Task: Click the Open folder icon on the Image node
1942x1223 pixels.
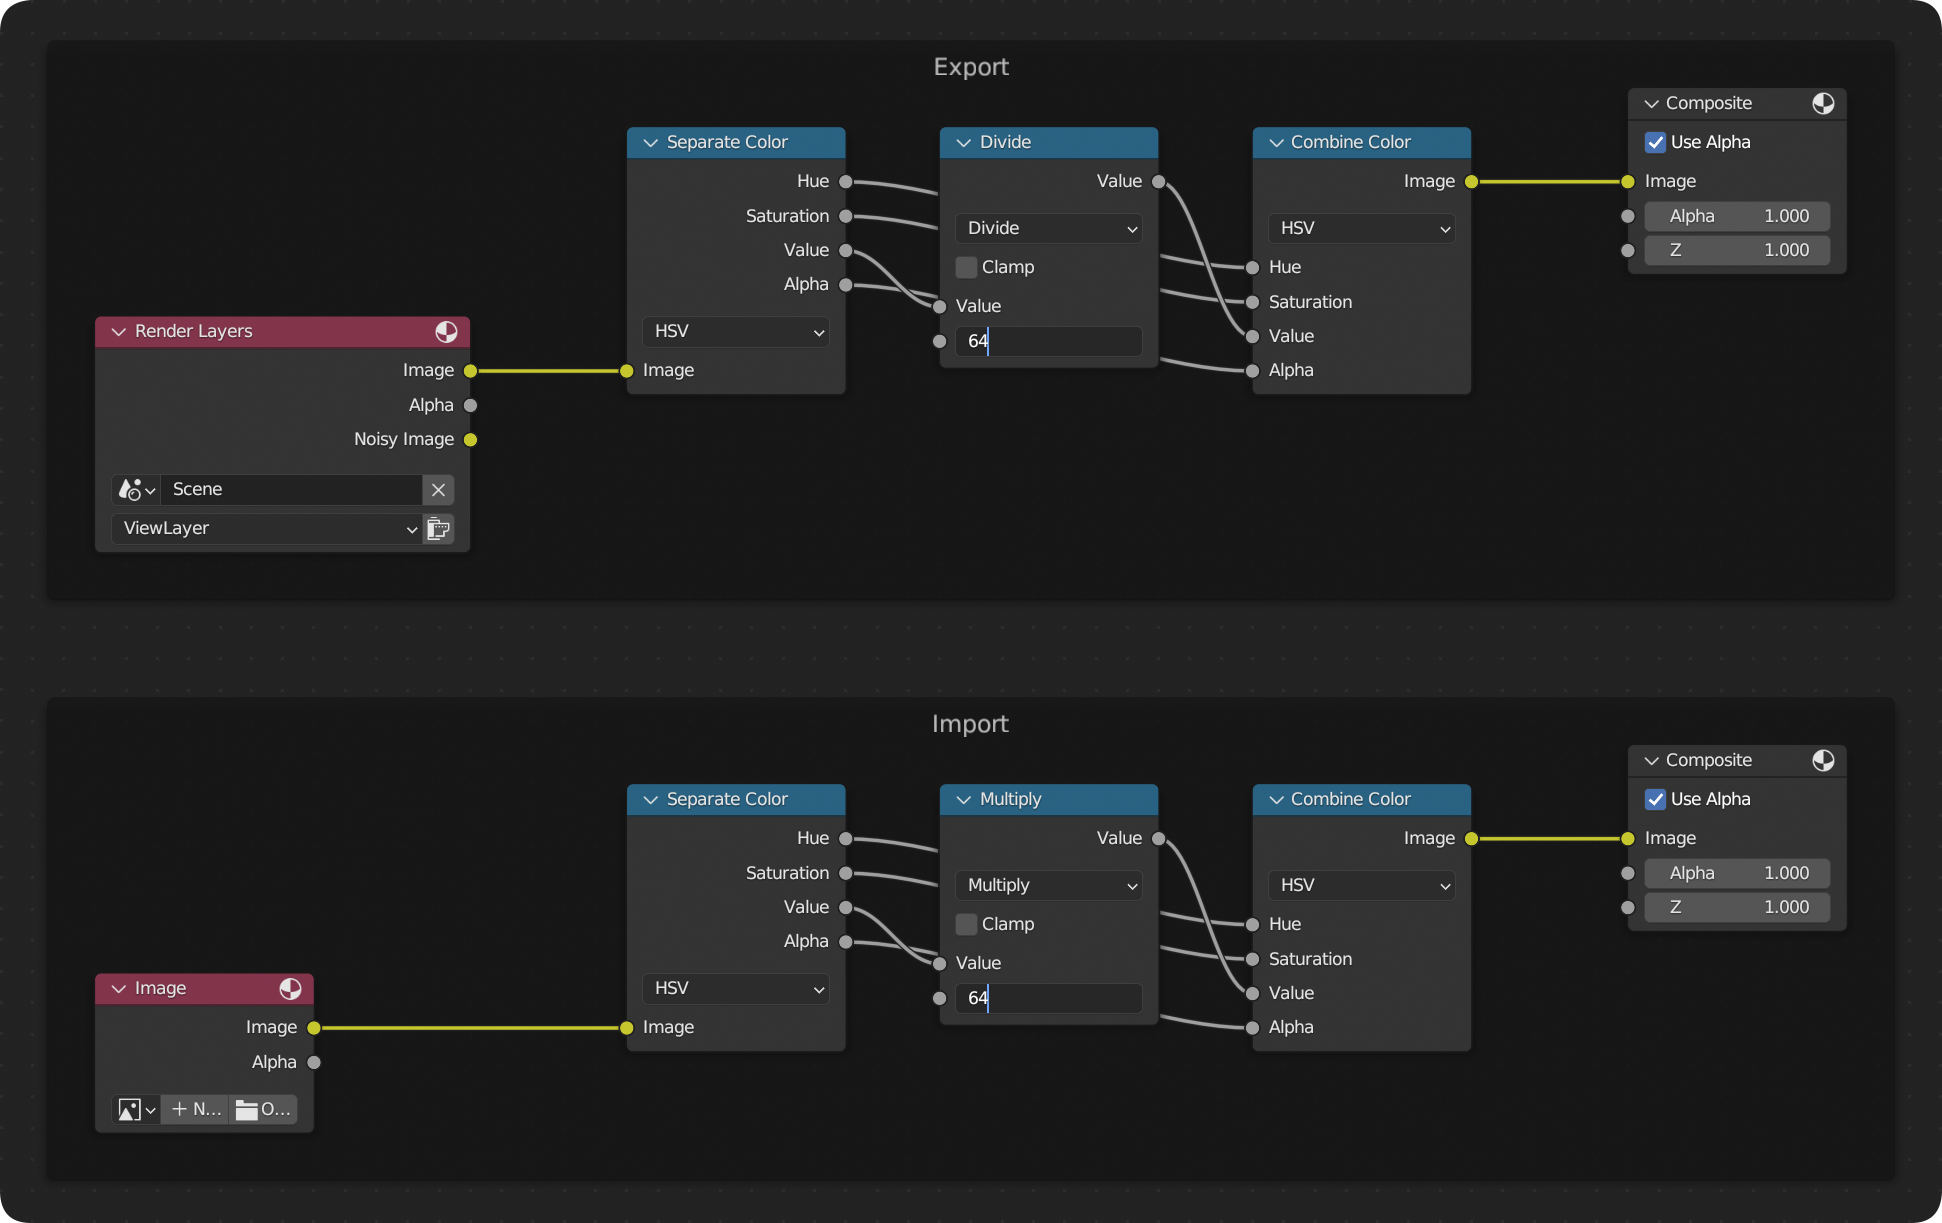Action: pos(262,1109)
